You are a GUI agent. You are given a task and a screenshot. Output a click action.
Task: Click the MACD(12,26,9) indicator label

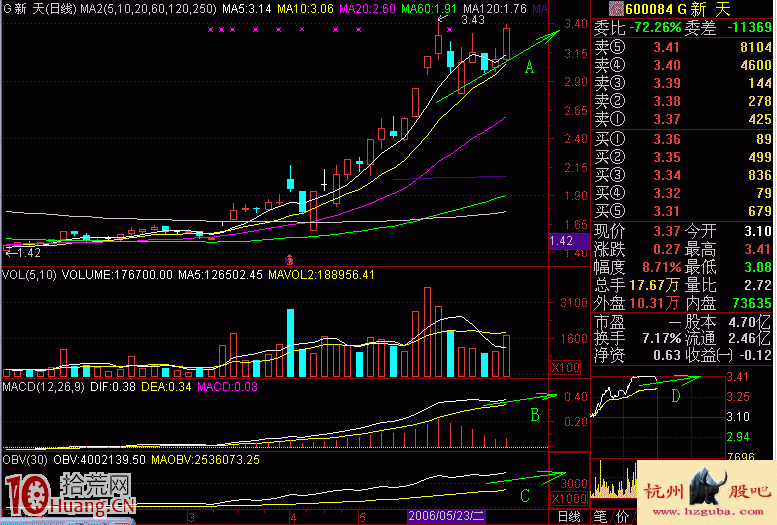coord(42,386)
